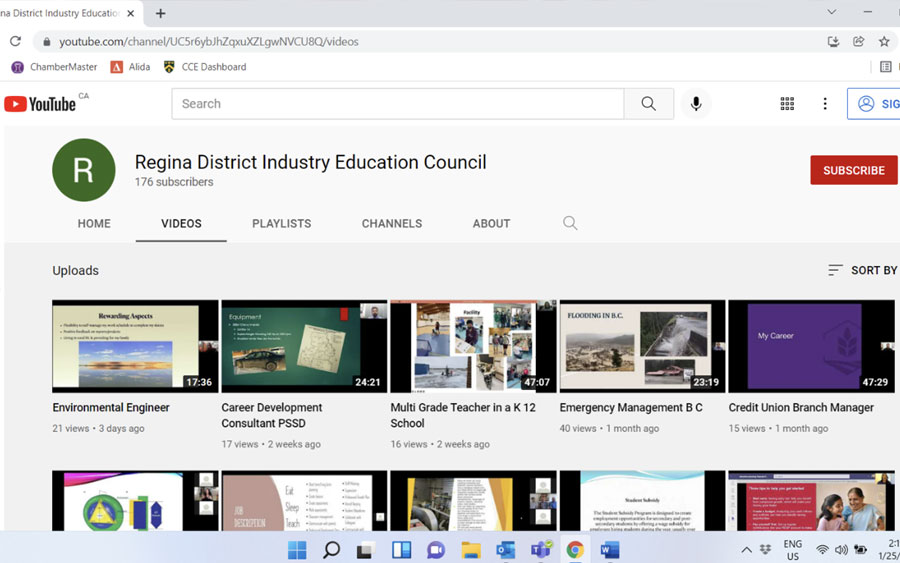Play the Environmental Engineer video thumbnail

135,346
